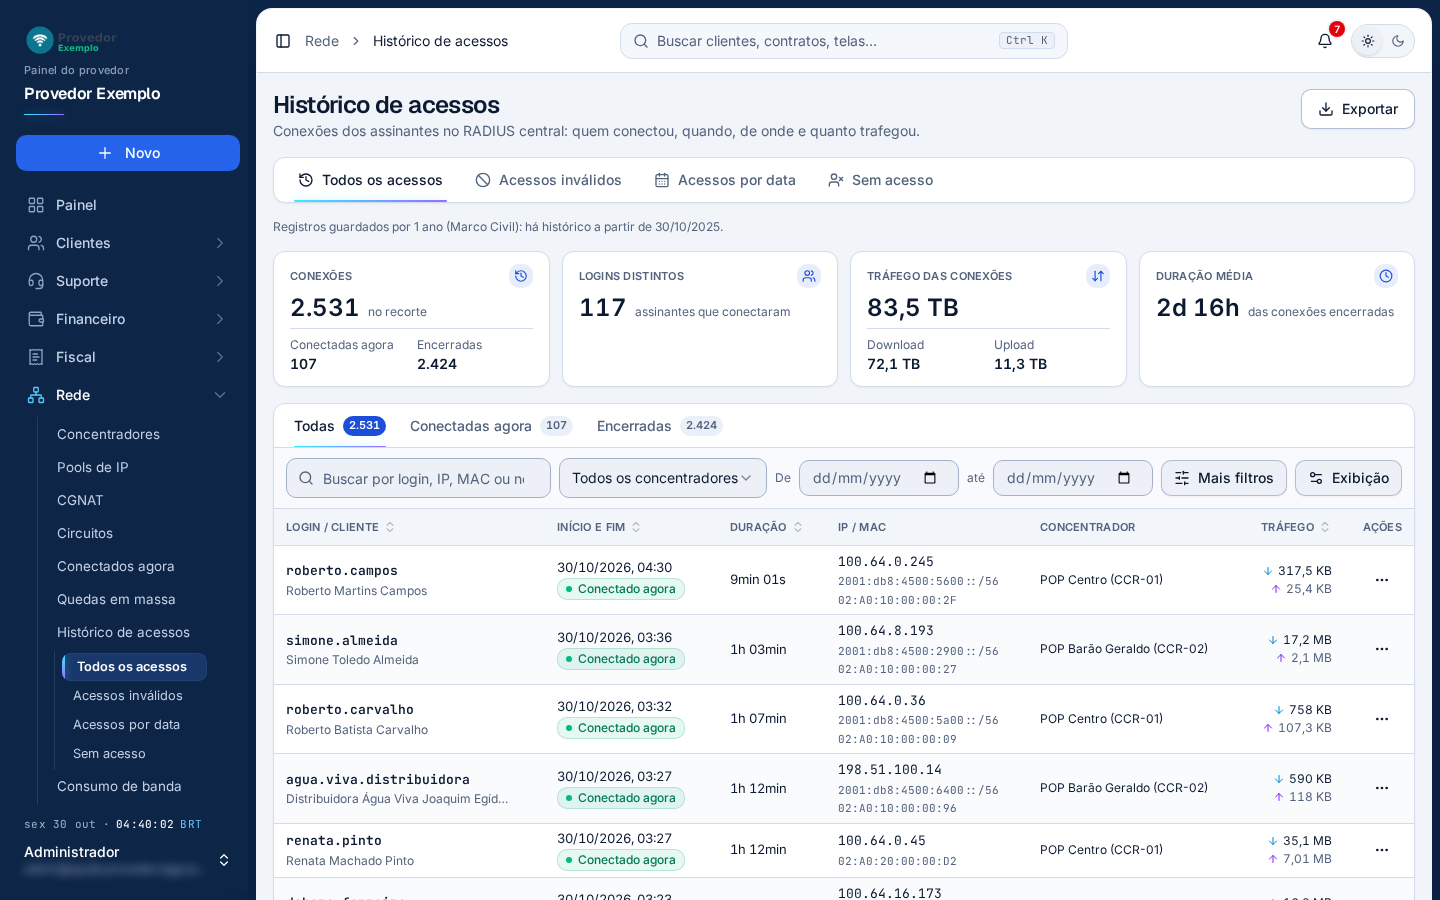Switch to light mode sun icon
Viewport: 1440px width, 900px height.
1368,41
